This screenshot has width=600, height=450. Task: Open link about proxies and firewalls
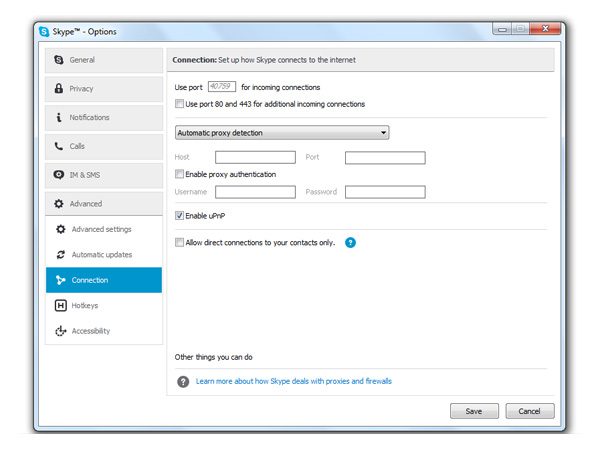click(x=293, y=381)
